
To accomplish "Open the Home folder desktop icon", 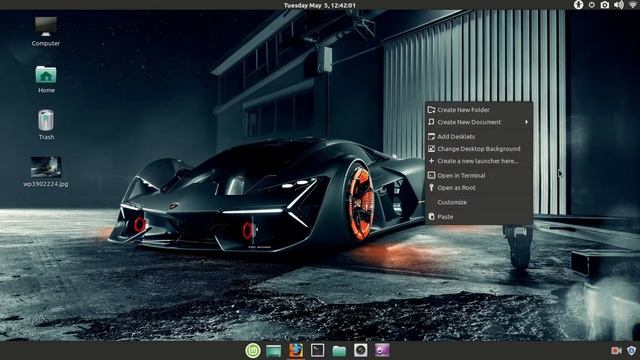I will point(46,79).
